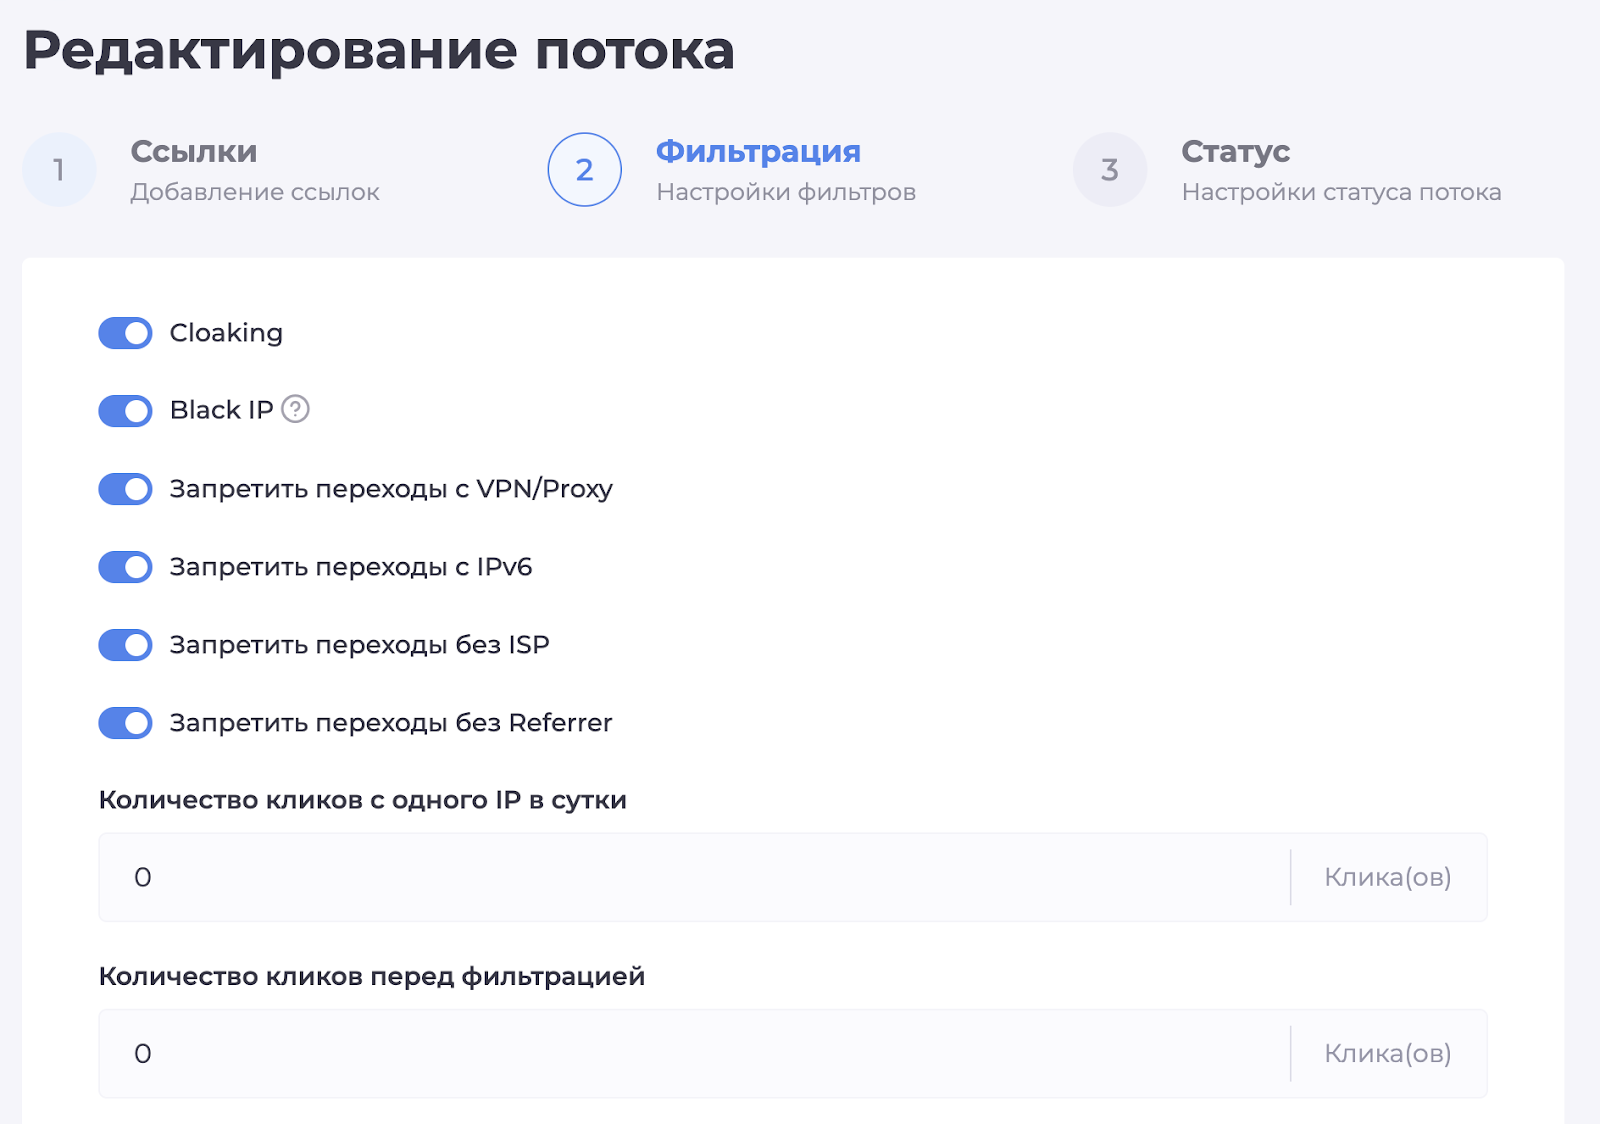Toggle the Black IP switch

point(125,411)
